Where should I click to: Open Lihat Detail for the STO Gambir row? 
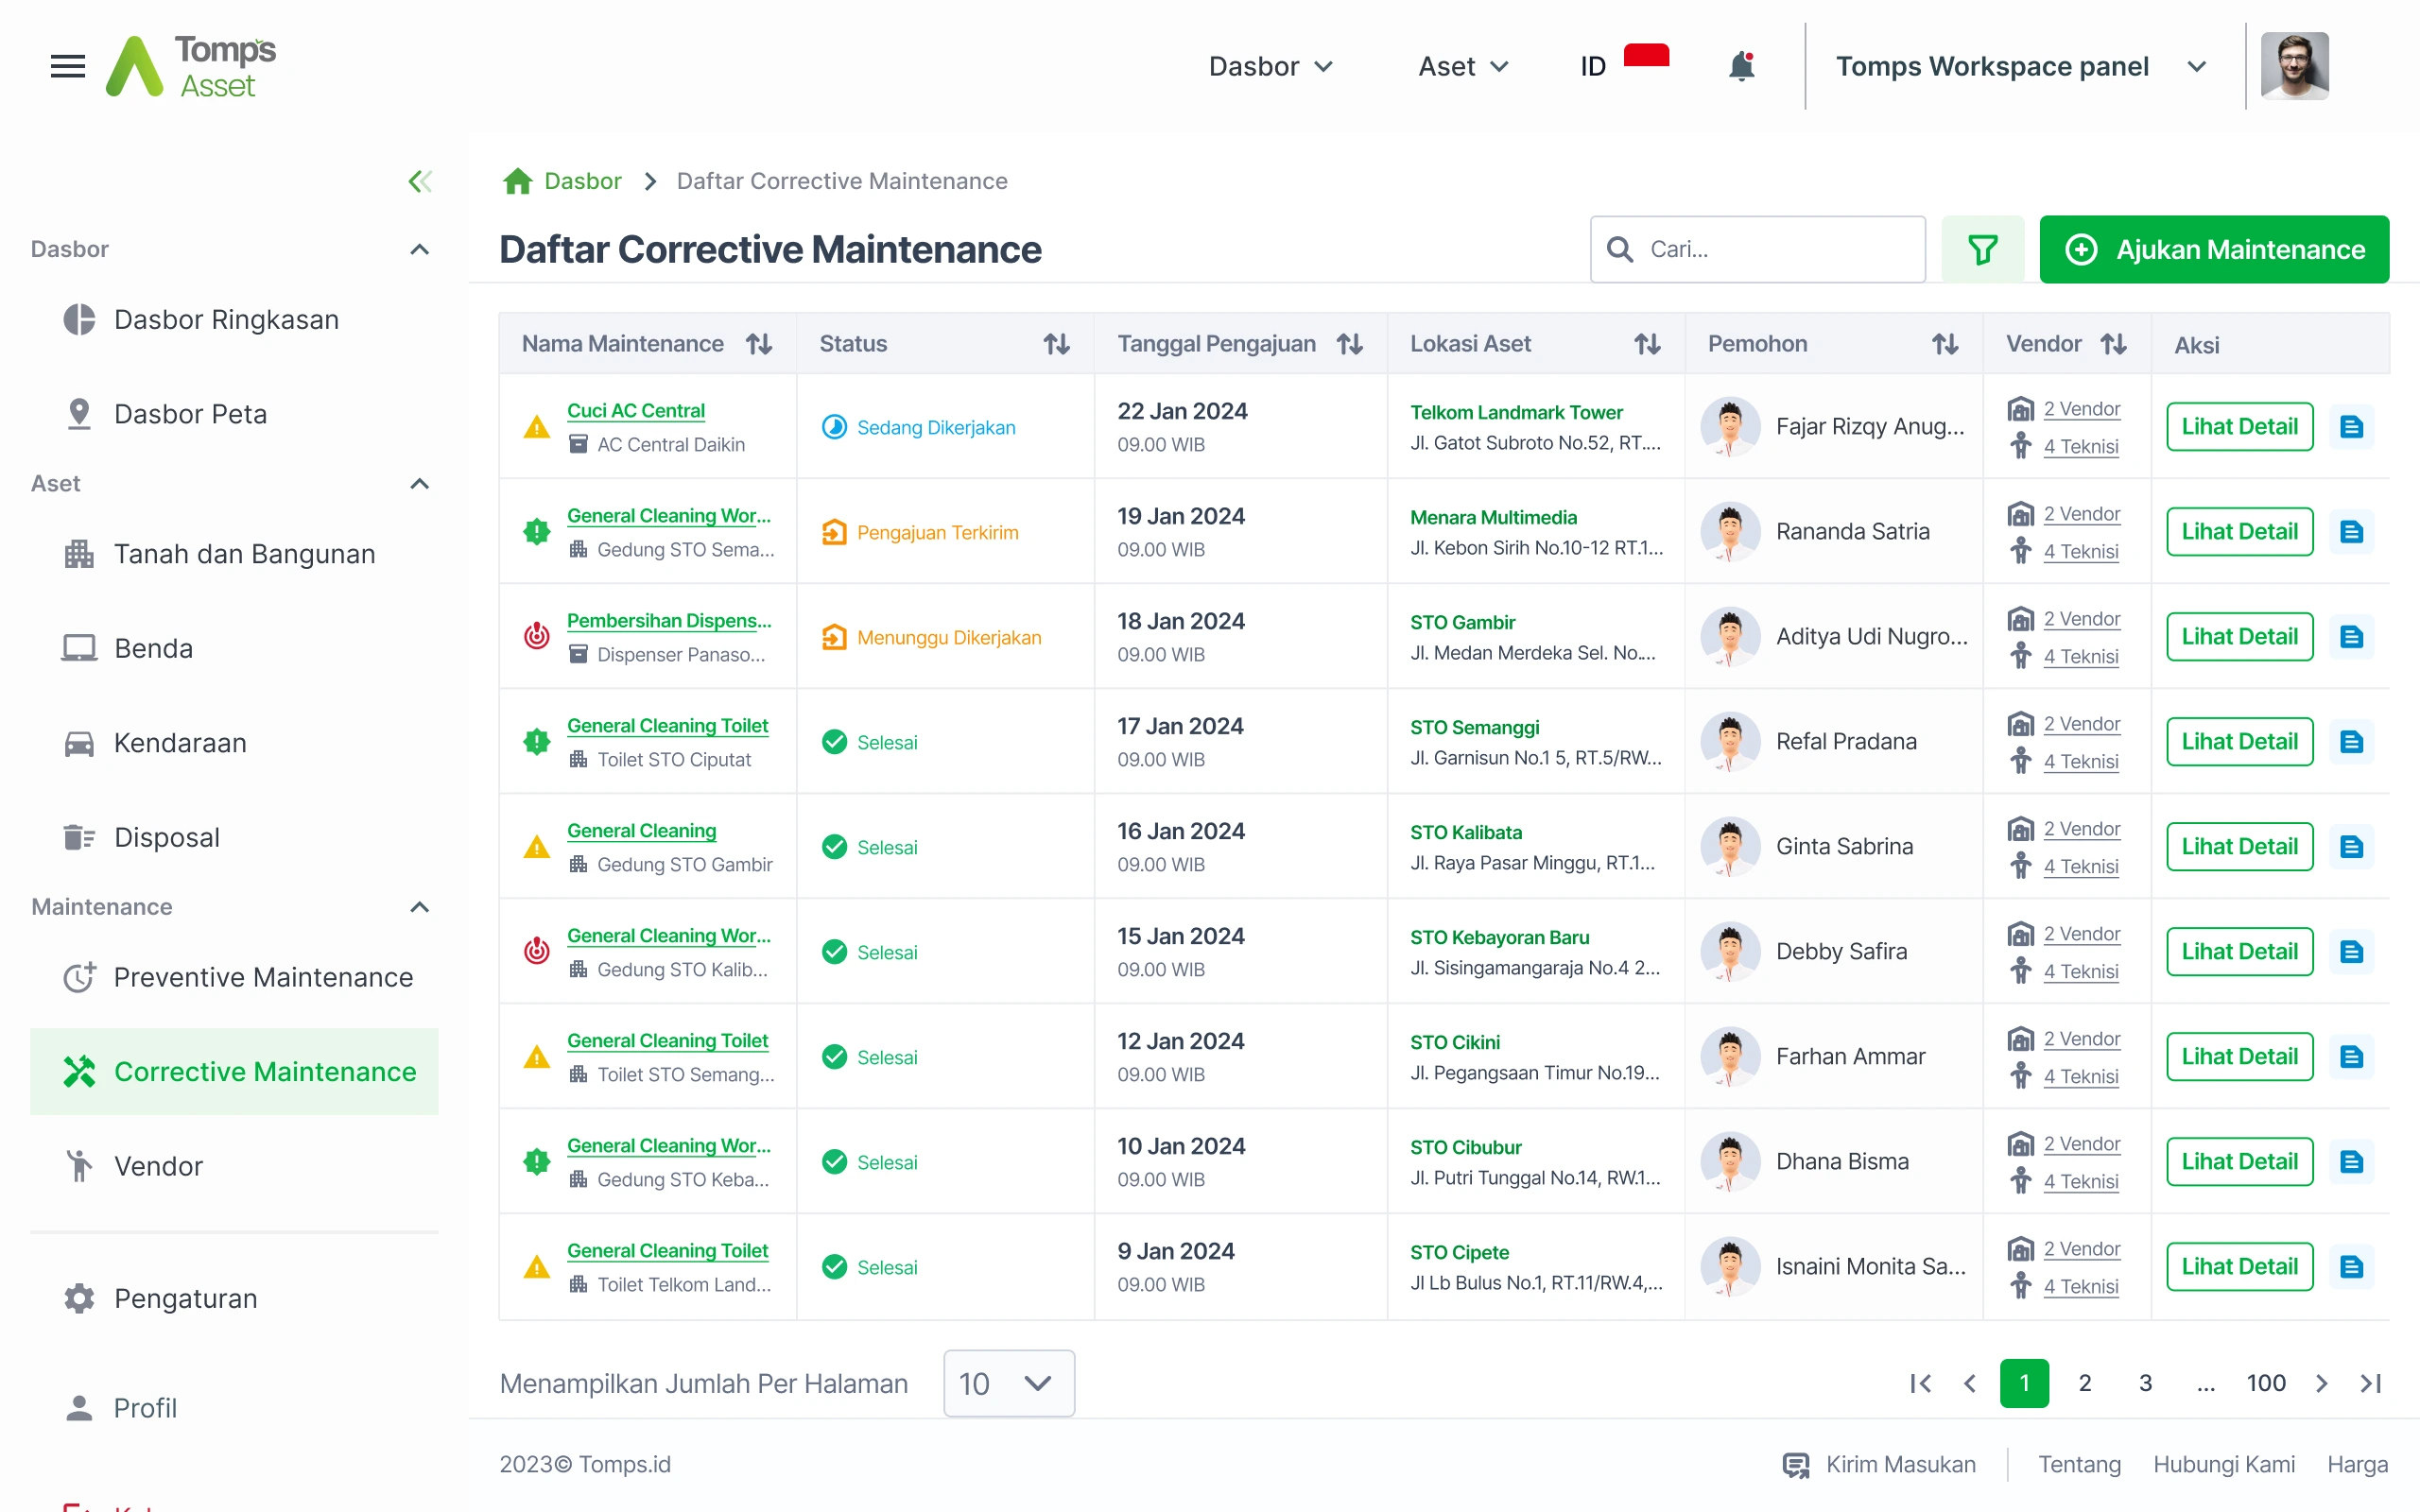click(x=2239, y=636)
